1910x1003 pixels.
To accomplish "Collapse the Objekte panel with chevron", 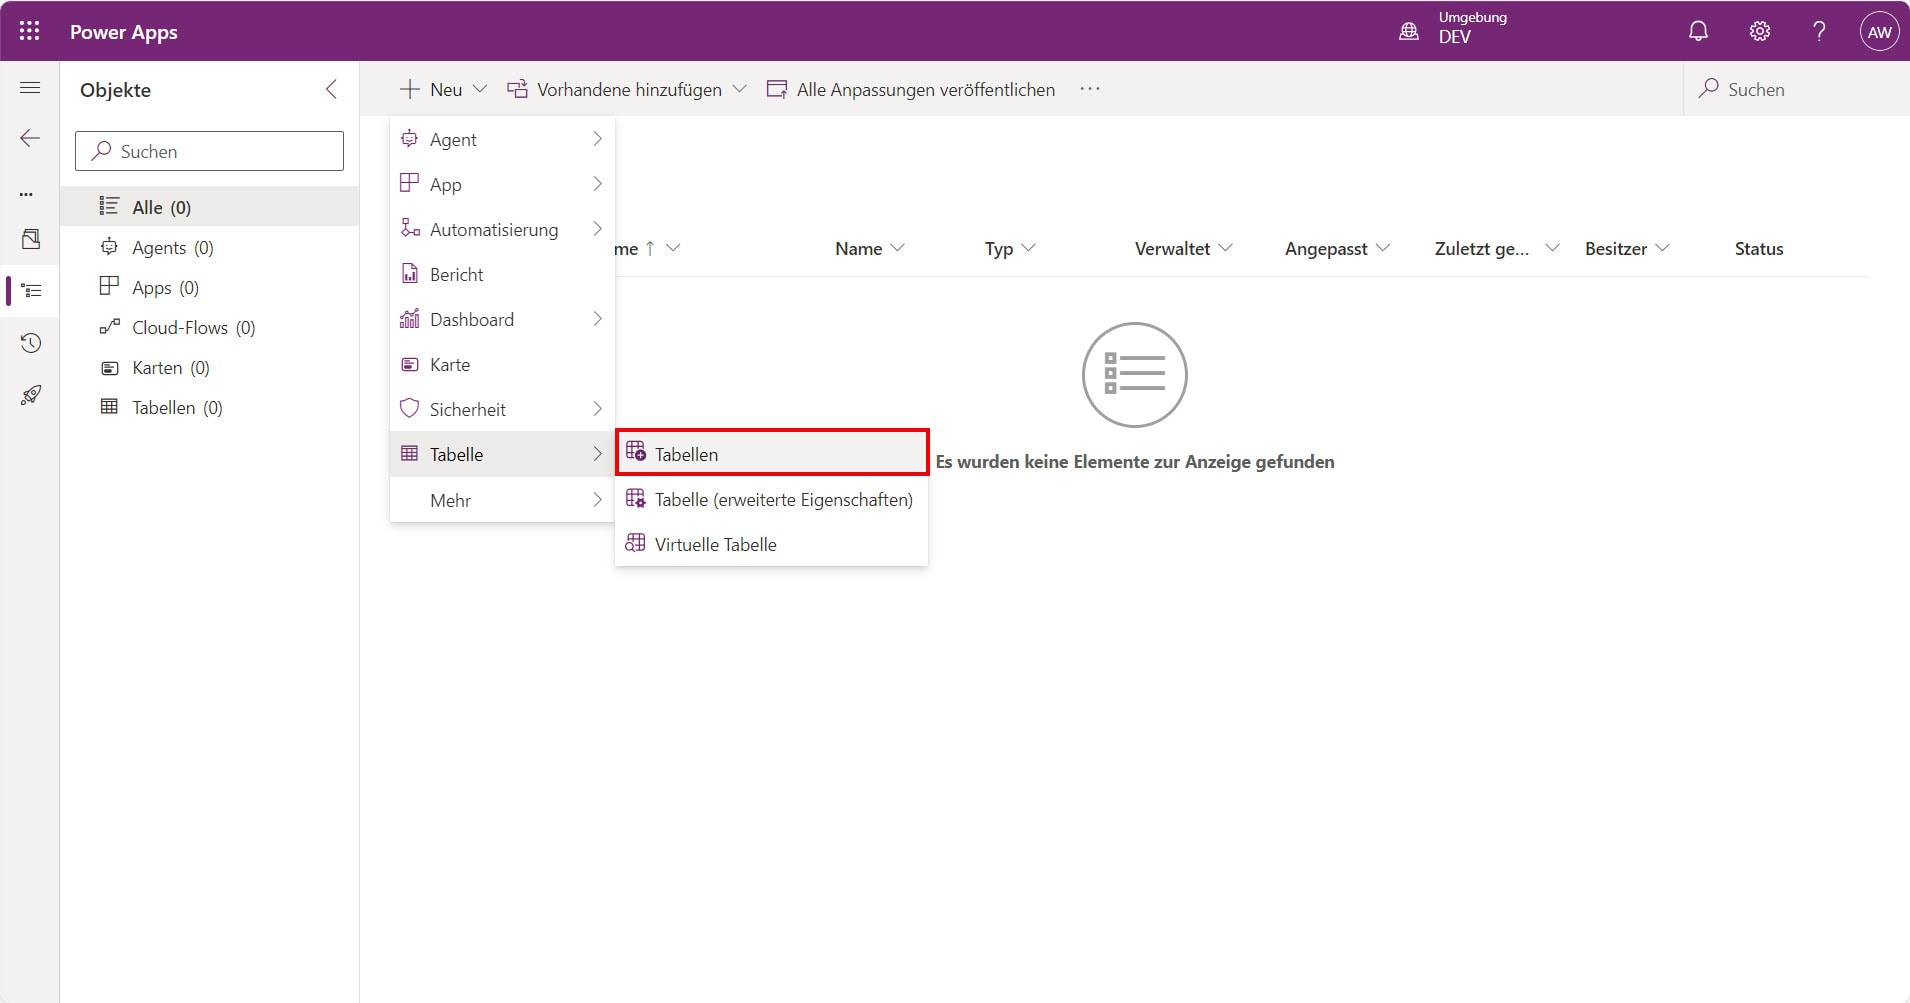I will [331, 89].
